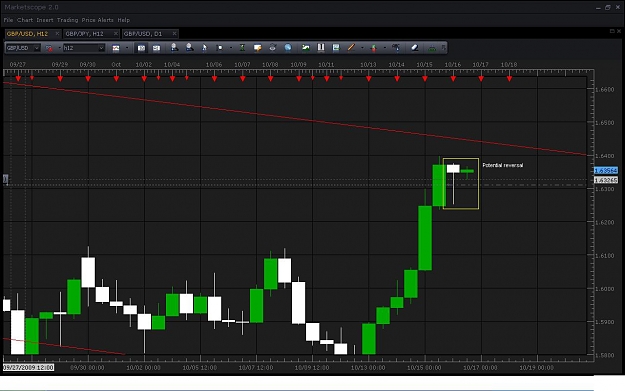Select the eraser tool
Image resolution: width=625 pixels, height=391 pixels.
pyautogui.click(x=415, y=48)
